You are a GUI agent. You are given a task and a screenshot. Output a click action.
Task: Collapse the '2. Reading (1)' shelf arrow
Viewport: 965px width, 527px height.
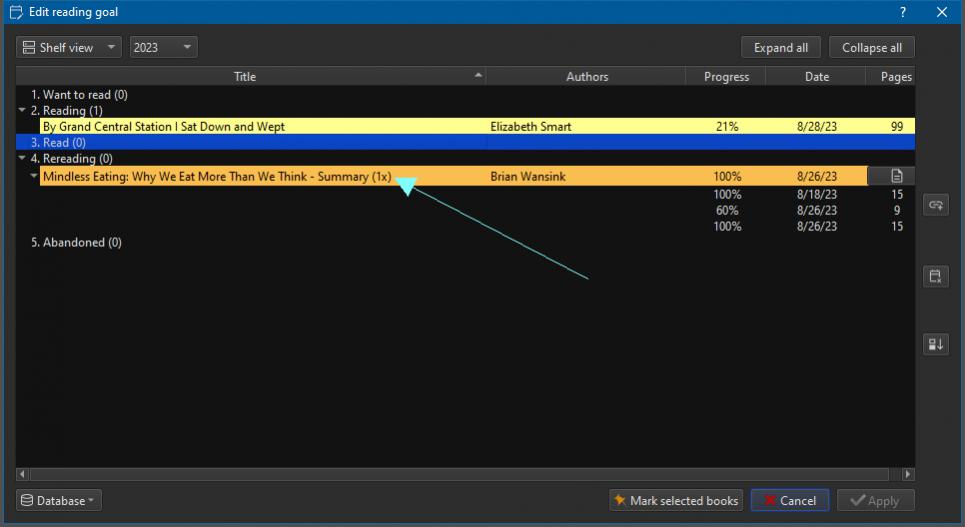[x=22, y=110]
